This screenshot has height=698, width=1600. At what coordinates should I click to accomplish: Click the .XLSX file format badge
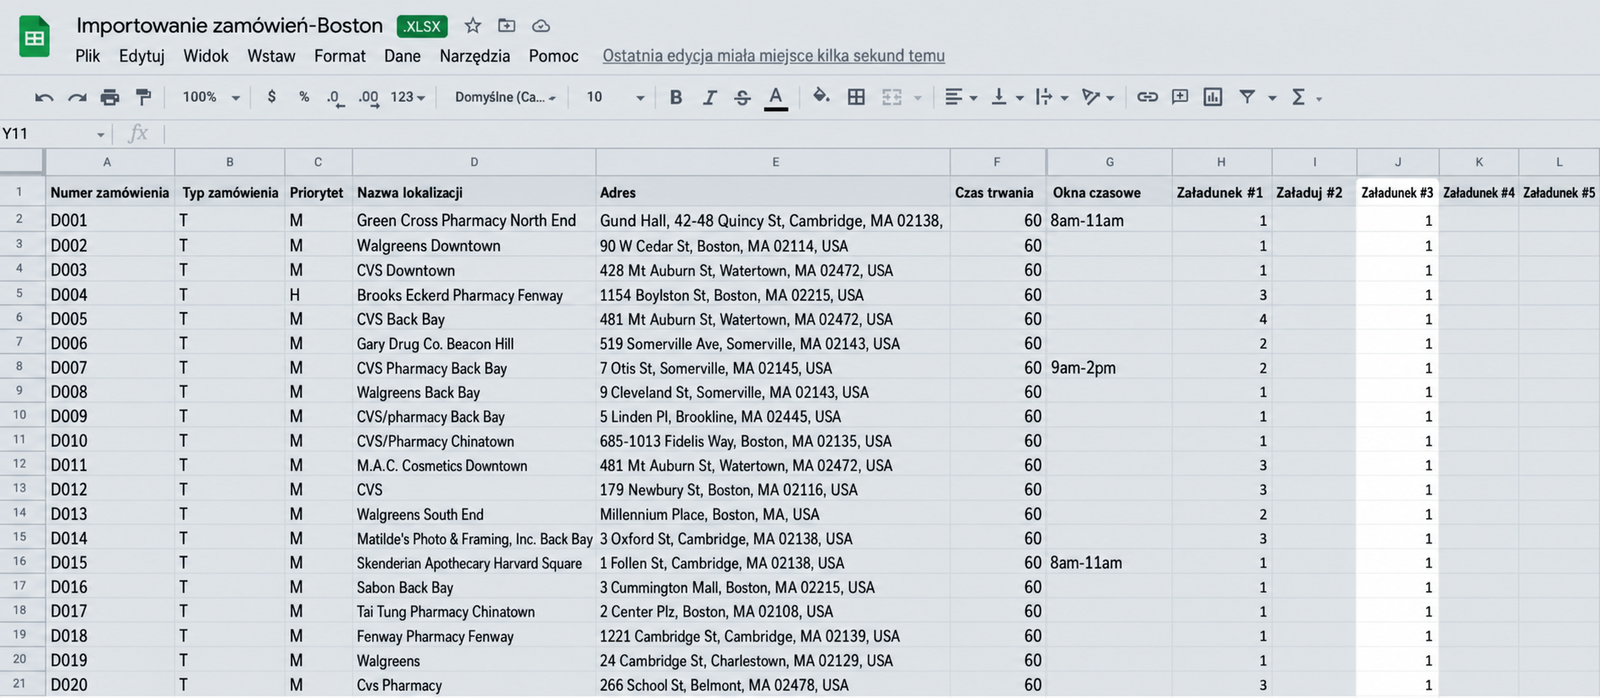422,26
